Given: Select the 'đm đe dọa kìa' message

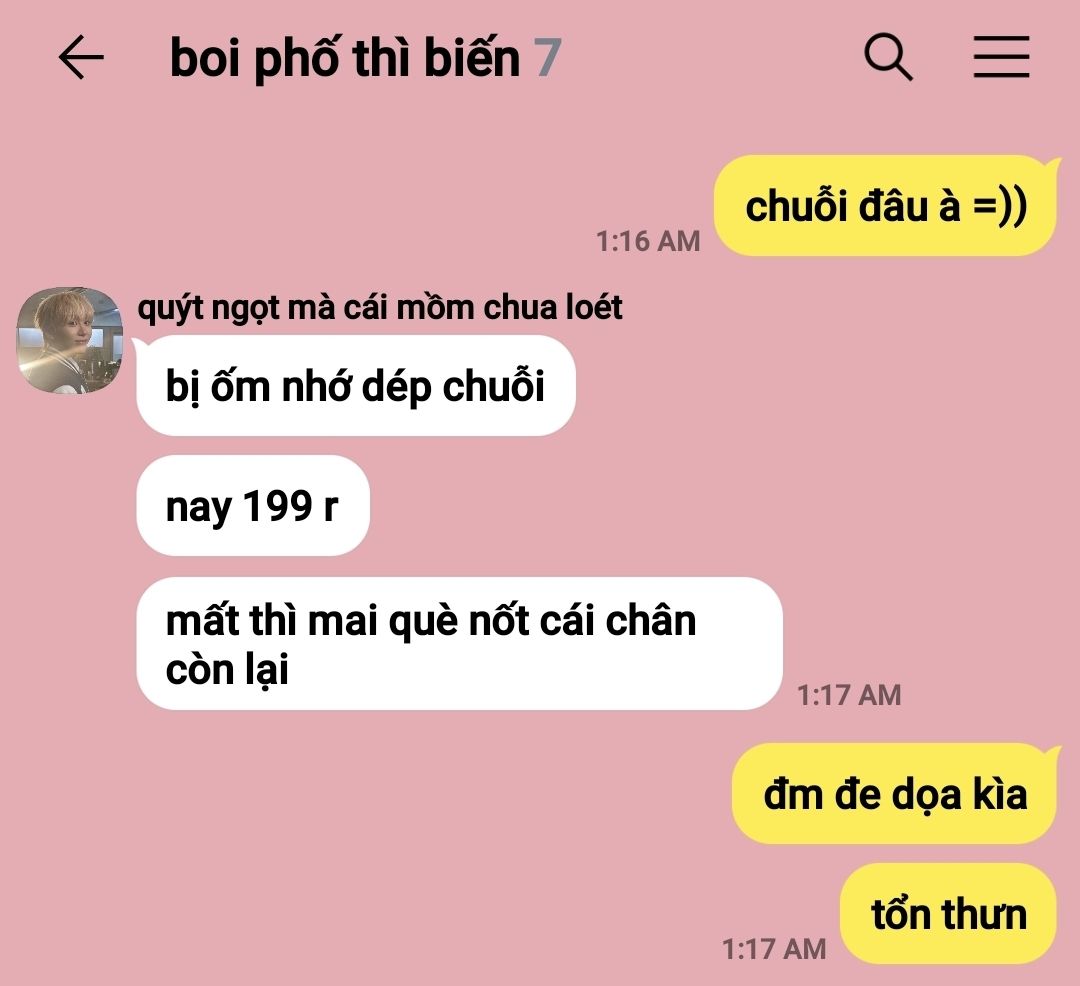Looking at the screenshot, I should [x=895, y=793].
